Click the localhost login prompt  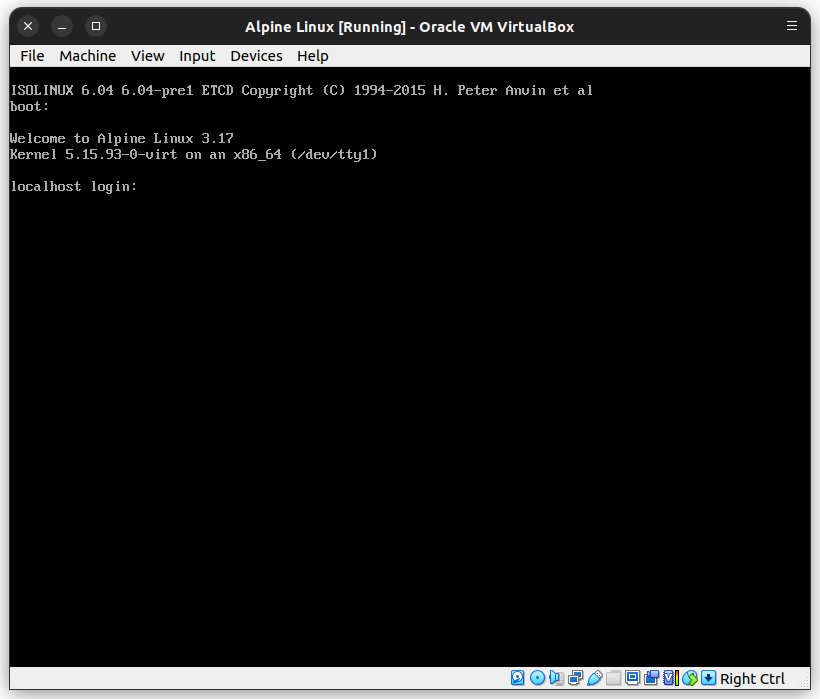pos(74,187)
